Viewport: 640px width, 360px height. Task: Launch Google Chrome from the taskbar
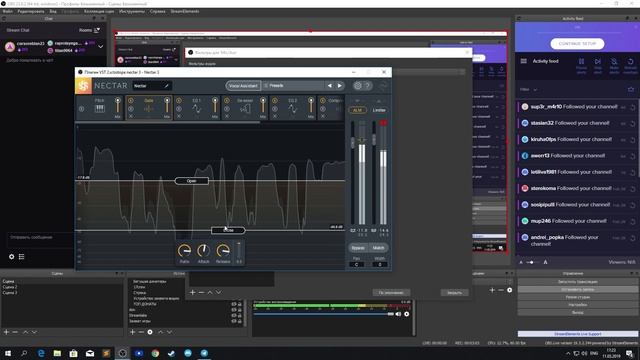pos(155,353)
